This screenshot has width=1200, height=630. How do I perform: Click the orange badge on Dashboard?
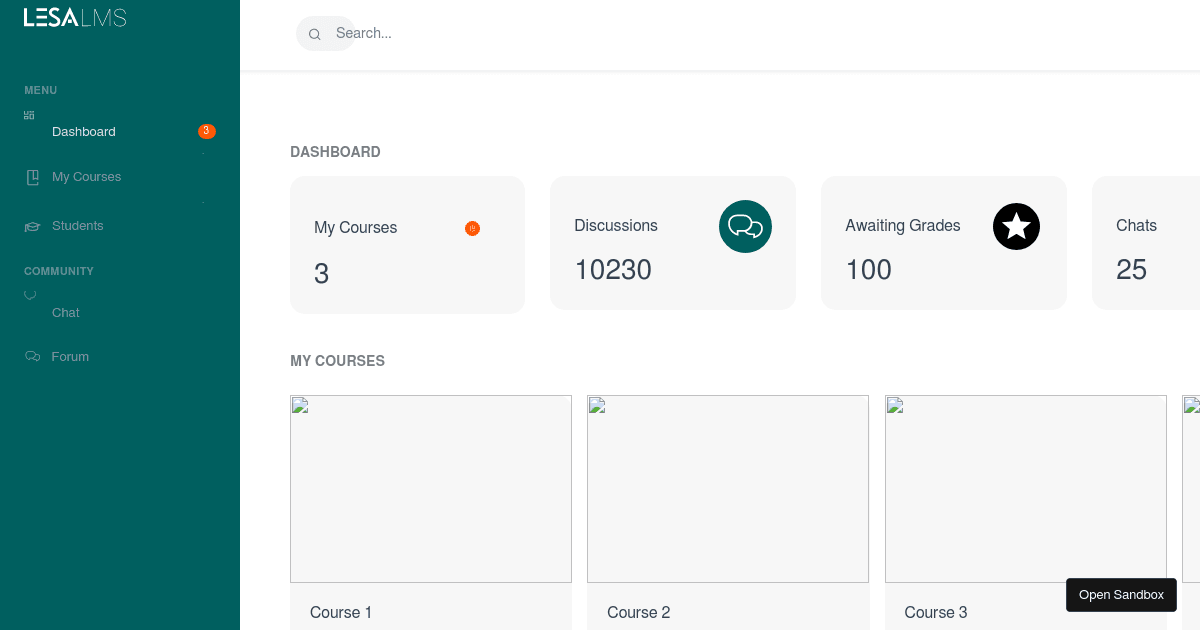[x=206, y=130]
